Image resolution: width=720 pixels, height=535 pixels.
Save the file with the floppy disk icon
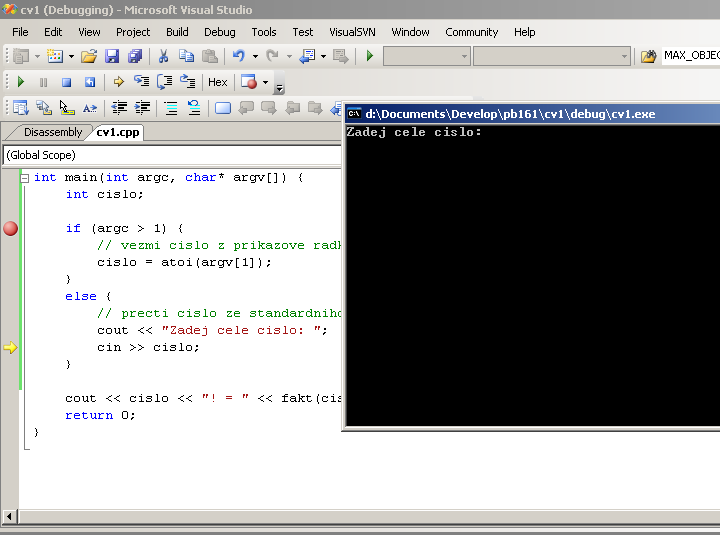pyautogui.click(x=112, y=56)
